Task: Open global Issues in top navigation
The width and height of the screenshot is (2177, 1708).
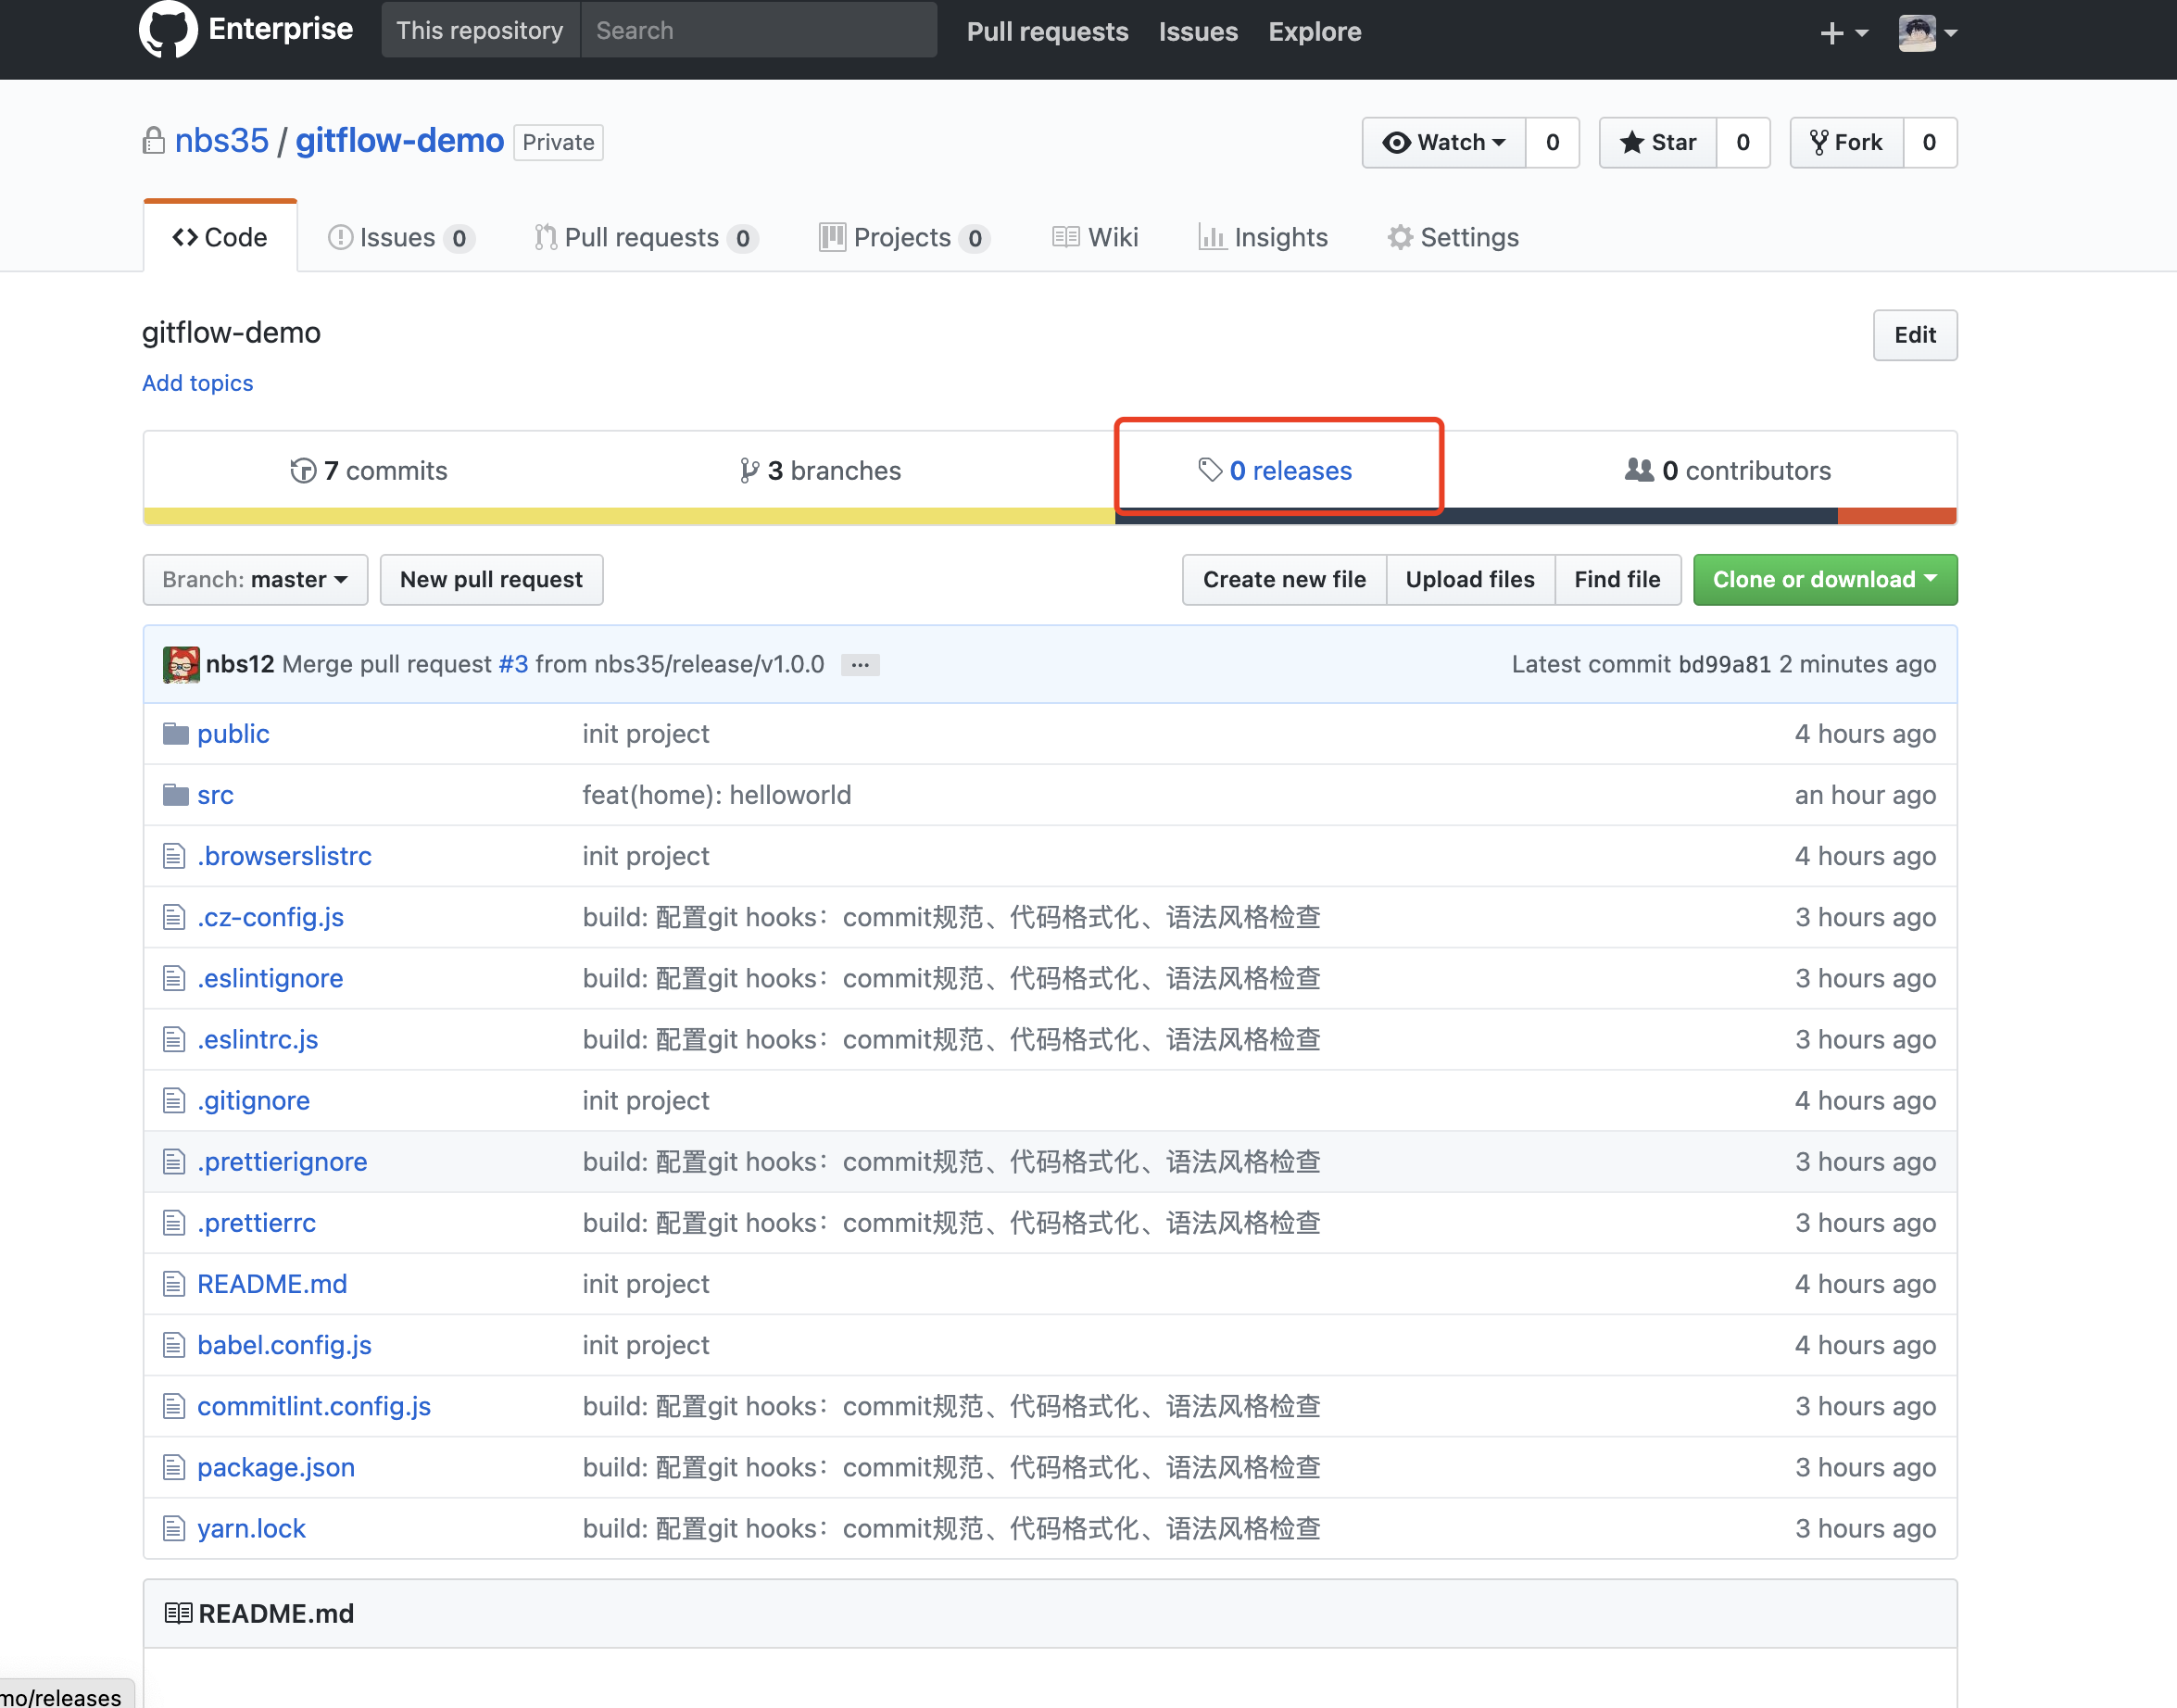Action: 1197,32
